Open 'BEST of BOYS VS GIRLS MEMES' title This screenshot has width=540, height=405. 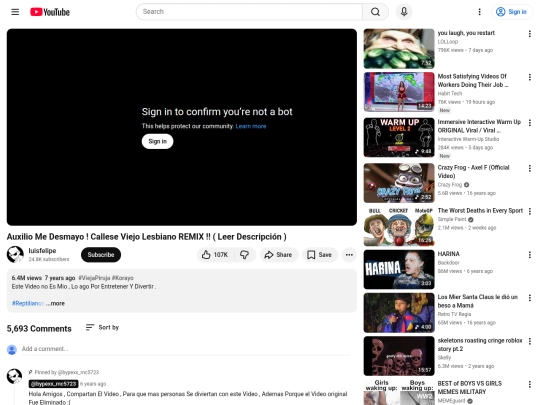[470, 387]
